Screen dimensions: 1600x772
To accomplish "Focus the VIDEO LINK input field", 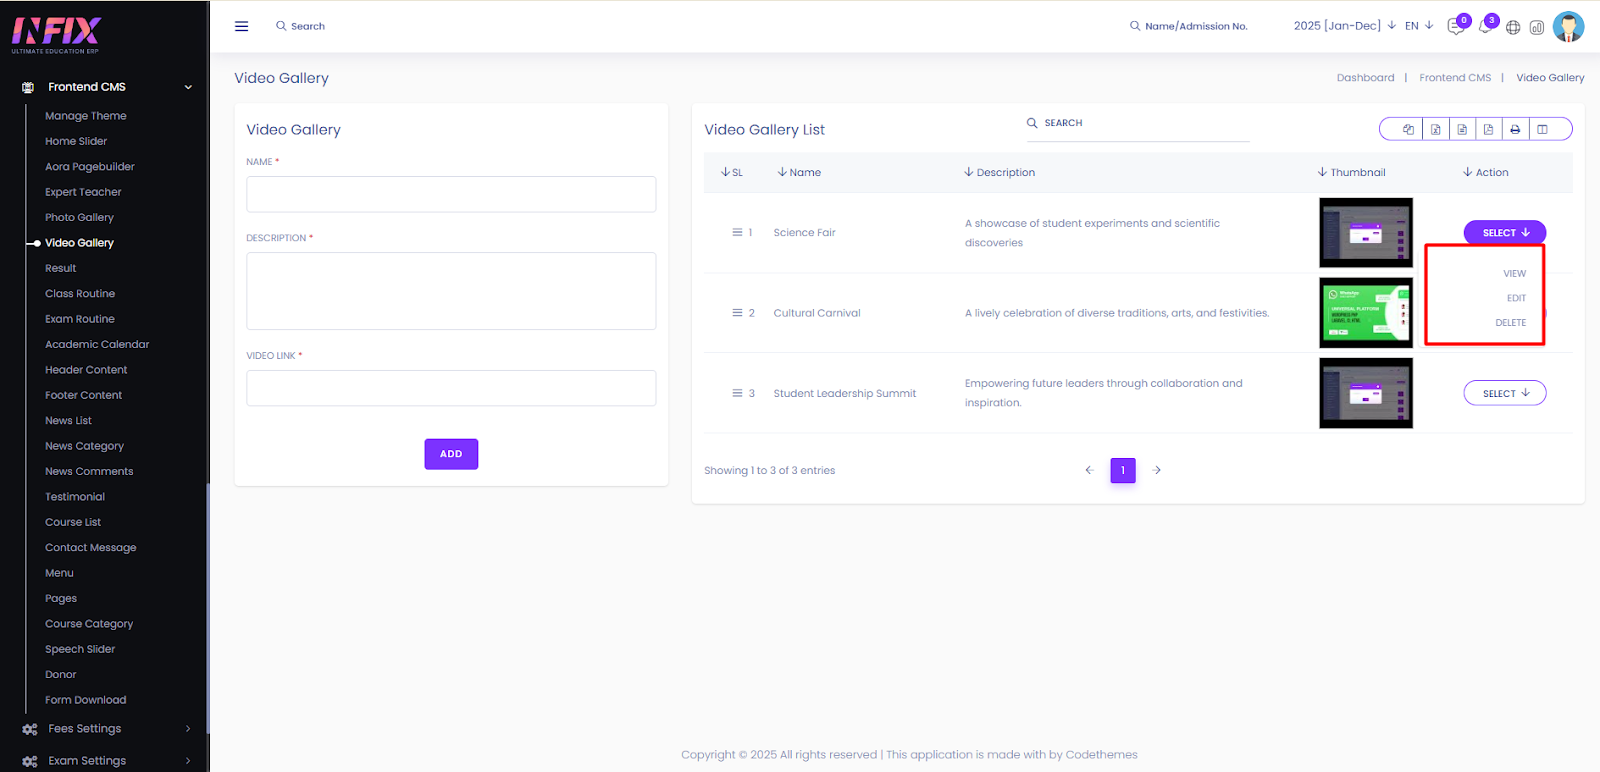I will (x=451, y=388).
